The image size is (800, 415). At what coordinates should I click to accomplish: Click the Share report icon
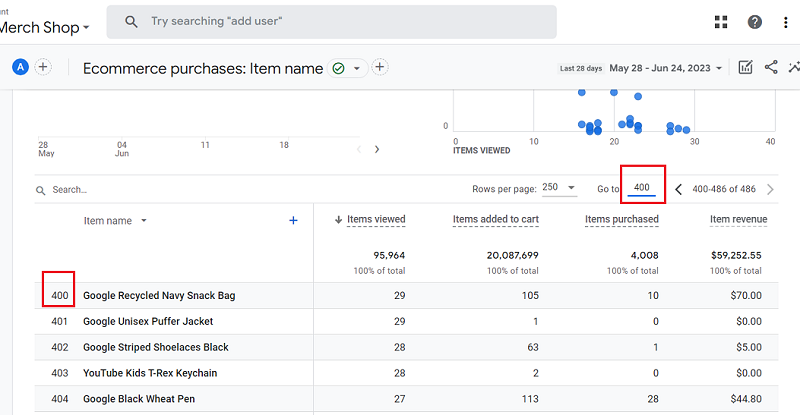[x=771, y=67]
